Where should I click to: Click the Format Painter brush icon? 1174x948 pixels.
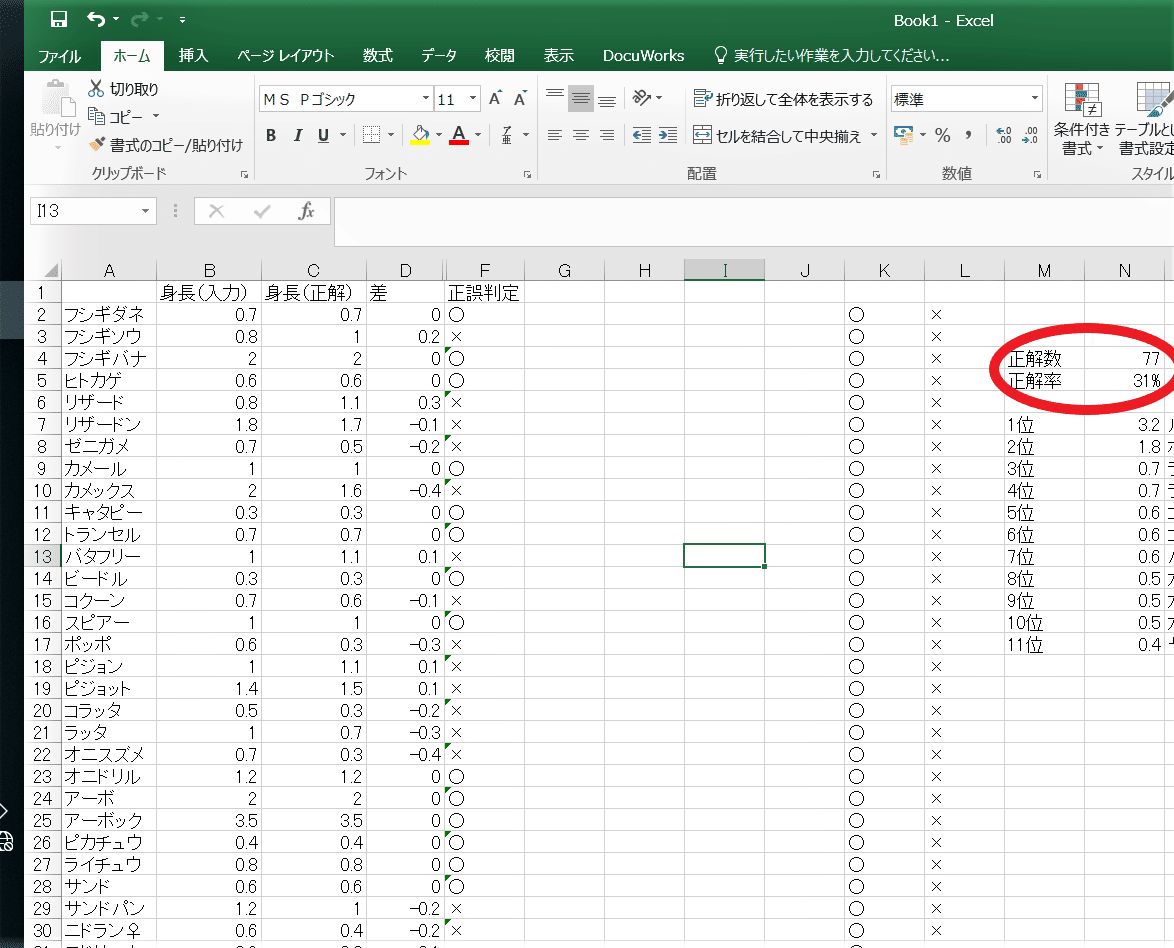(97, 144)
